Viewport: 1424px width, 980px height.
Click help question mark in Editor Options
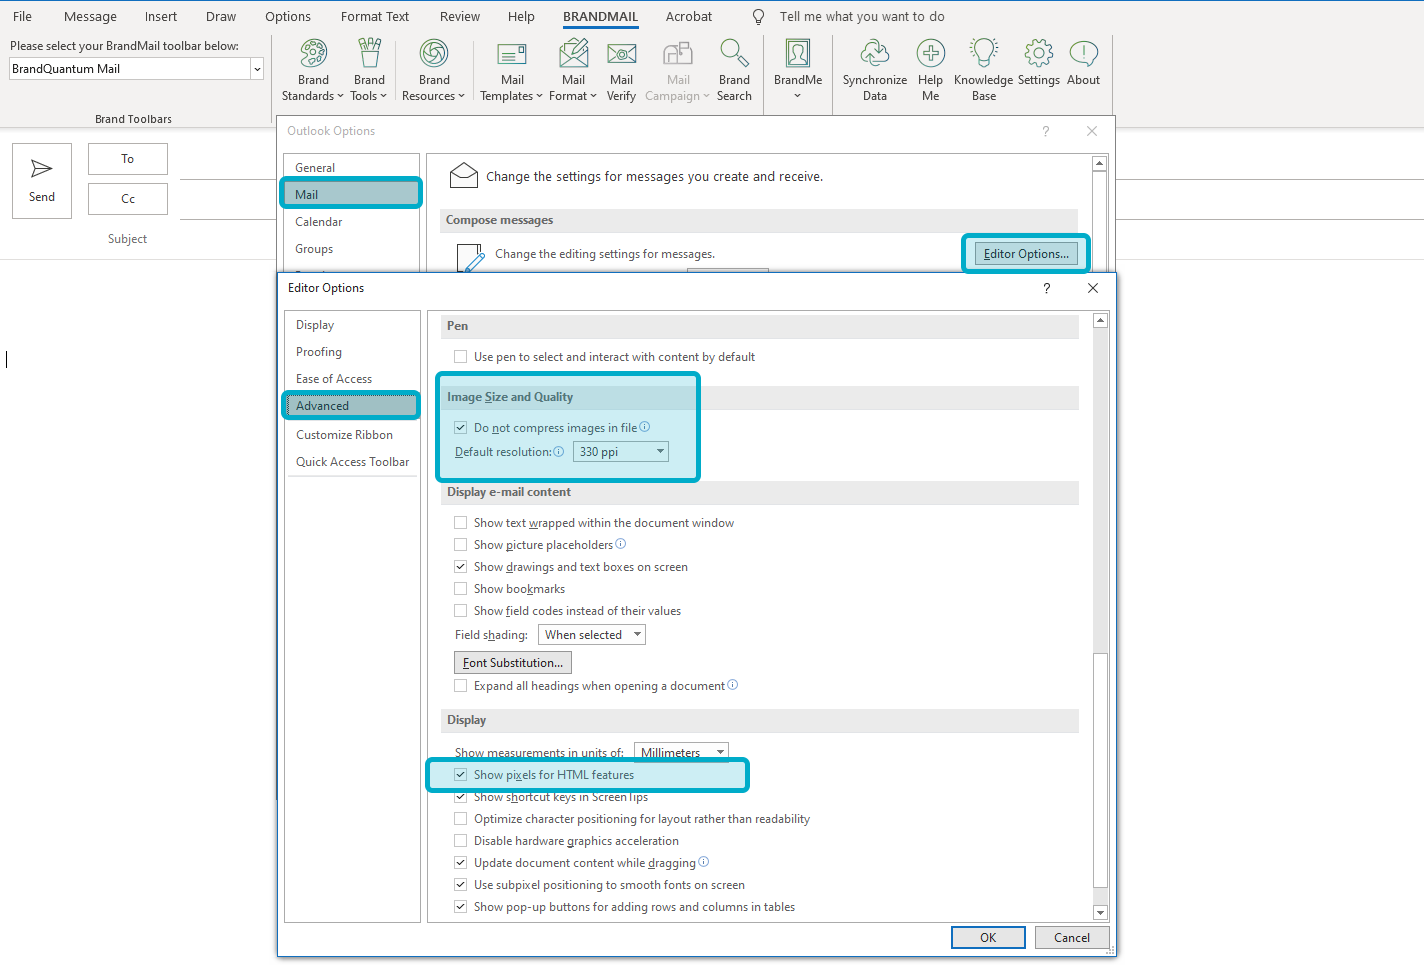pos(1047,288)
